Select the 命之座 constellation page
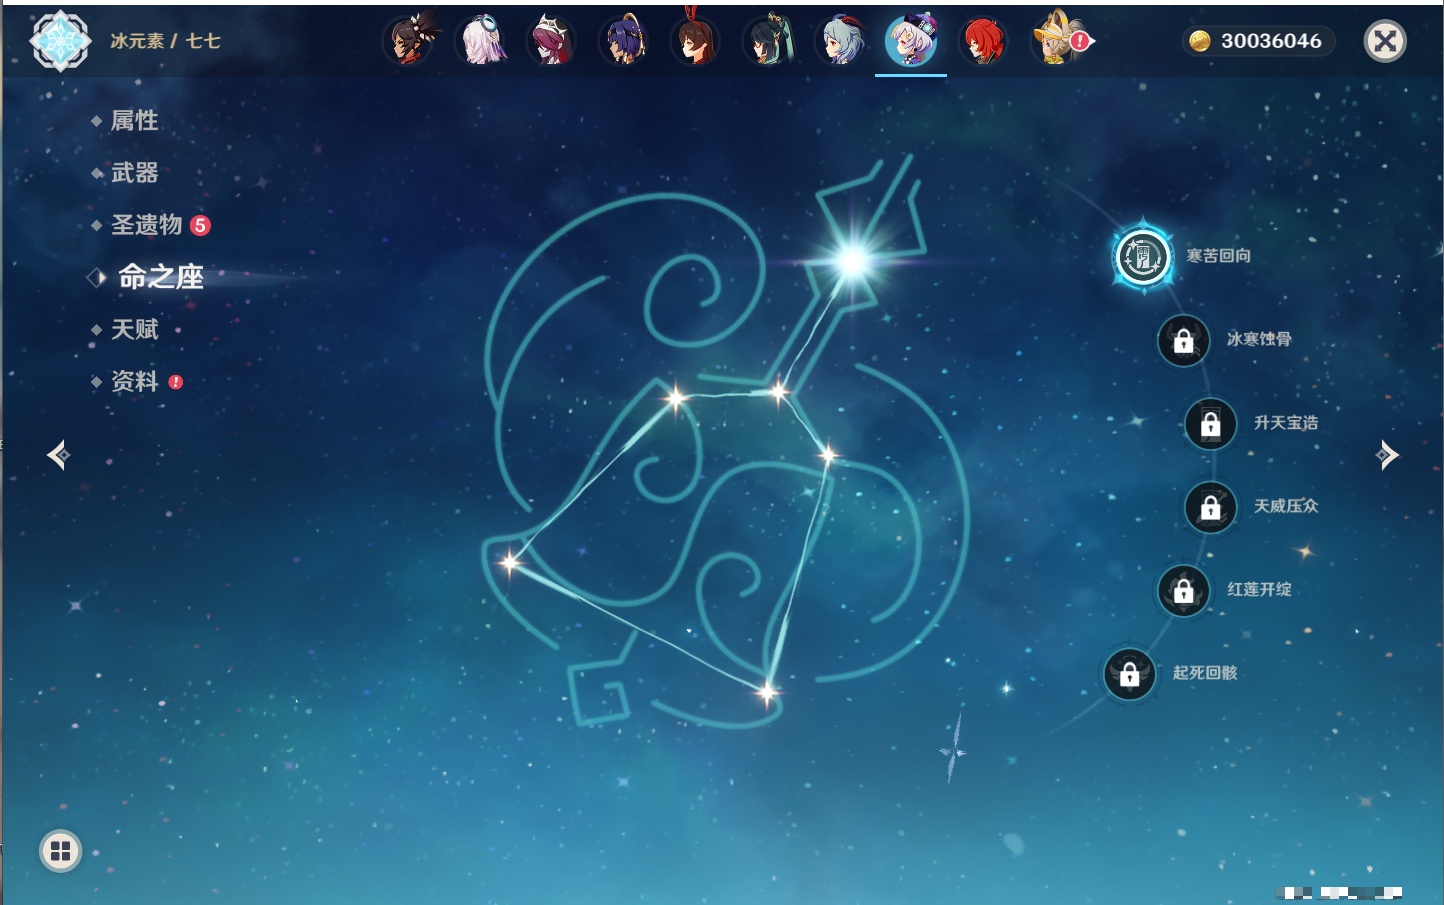 (160, 277)
